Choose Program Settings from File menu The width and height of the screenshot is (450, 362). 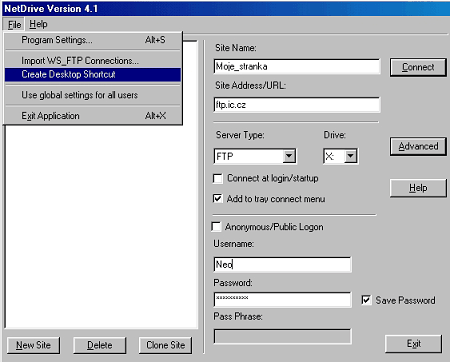coord(93,40)
